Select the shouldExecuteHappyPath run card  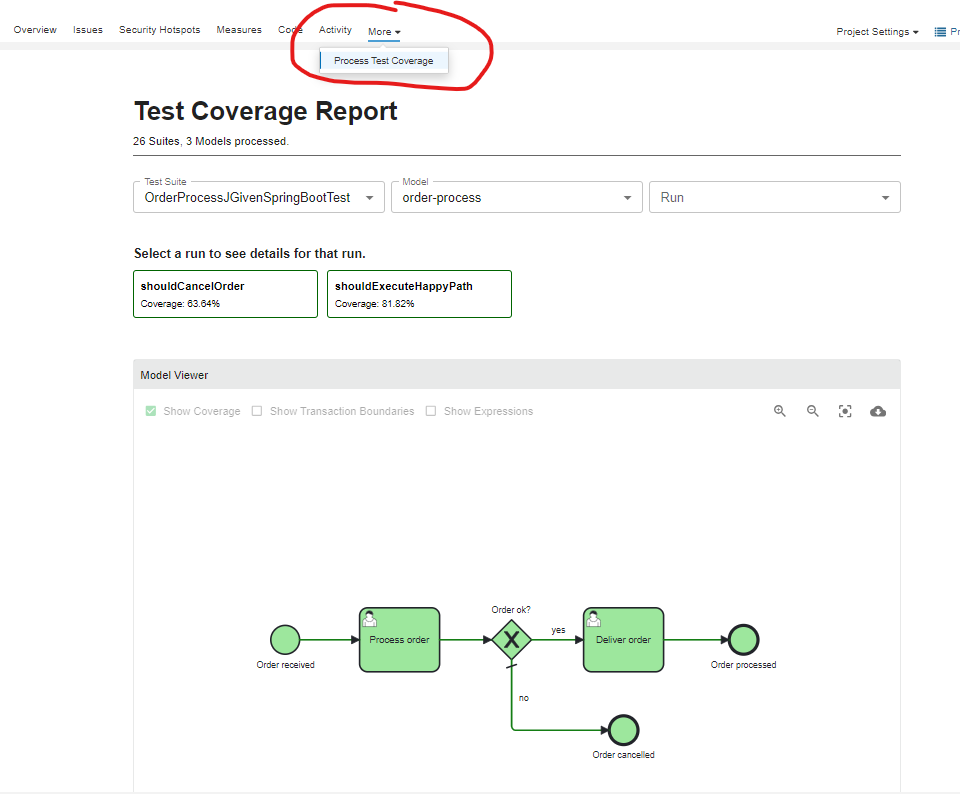click(x=418, y=293)
